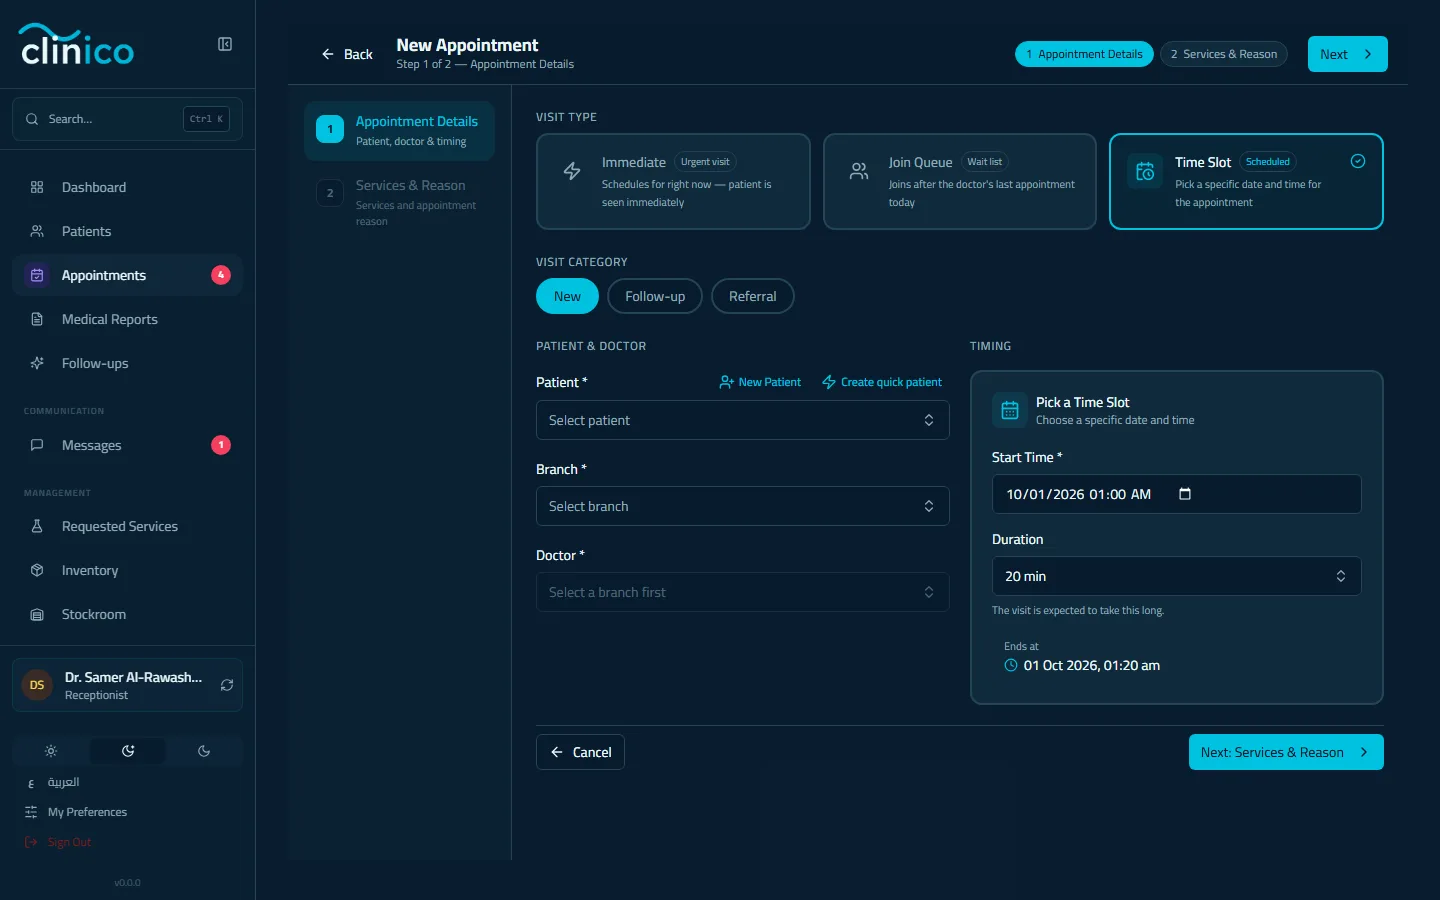Click the search field

tap(127, 119)
